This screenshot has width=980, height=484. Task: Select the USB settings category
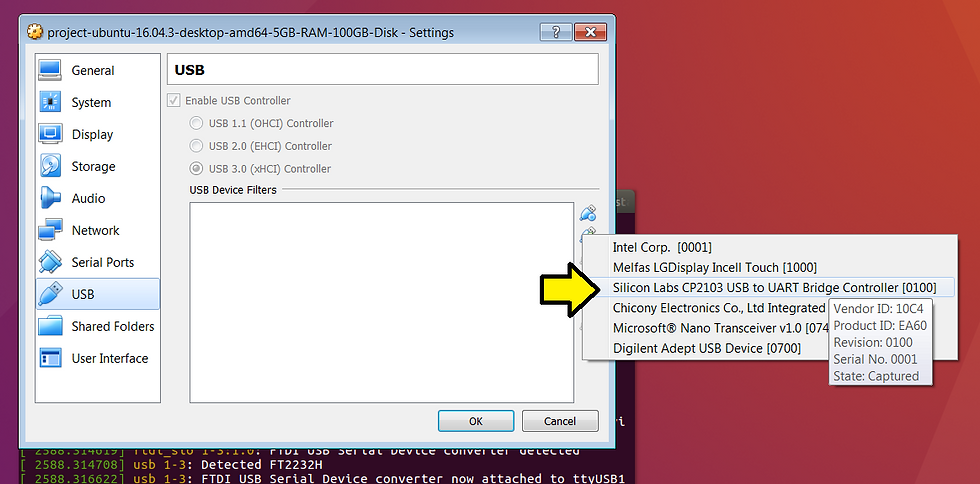click(x=98, y=294)
